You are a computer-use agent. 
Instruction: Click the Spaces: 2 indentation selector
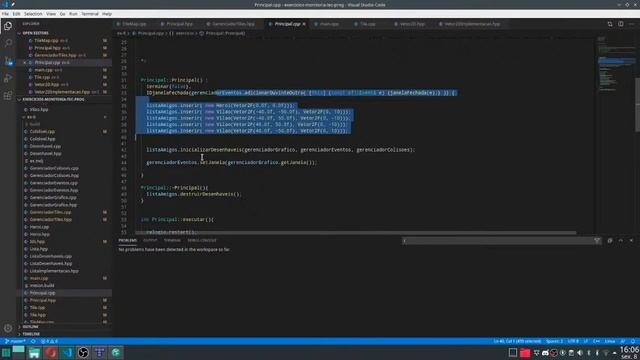pyautogui.click(x=554, y=341)
